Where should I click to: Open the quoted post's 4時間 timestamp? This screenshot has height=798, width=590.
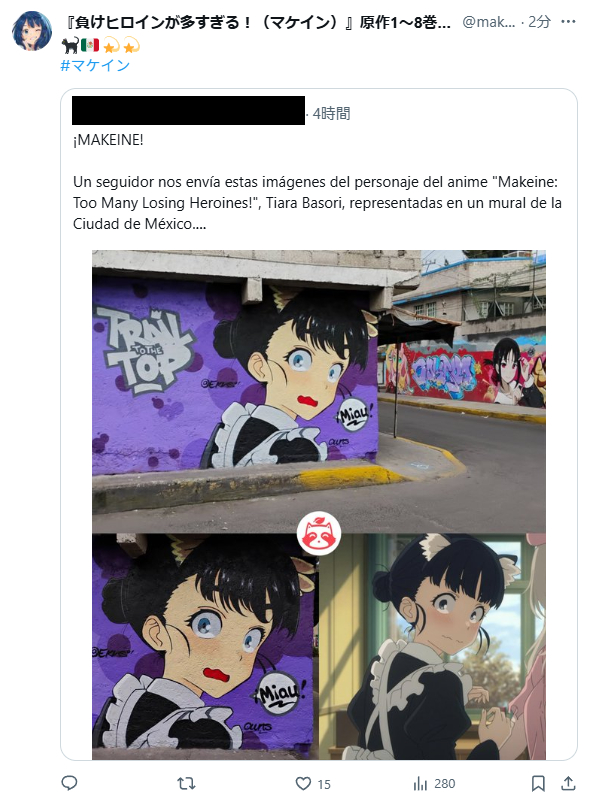pyautogui.click(x=331, y=113)
